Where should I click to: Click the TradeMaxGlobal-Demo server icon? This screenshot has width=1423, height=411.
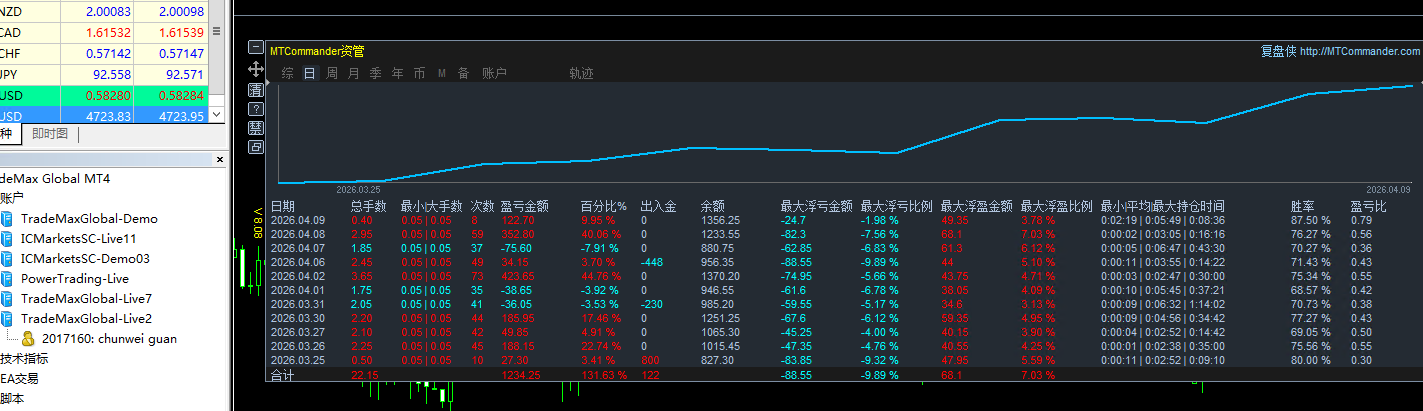pos(8,218)
